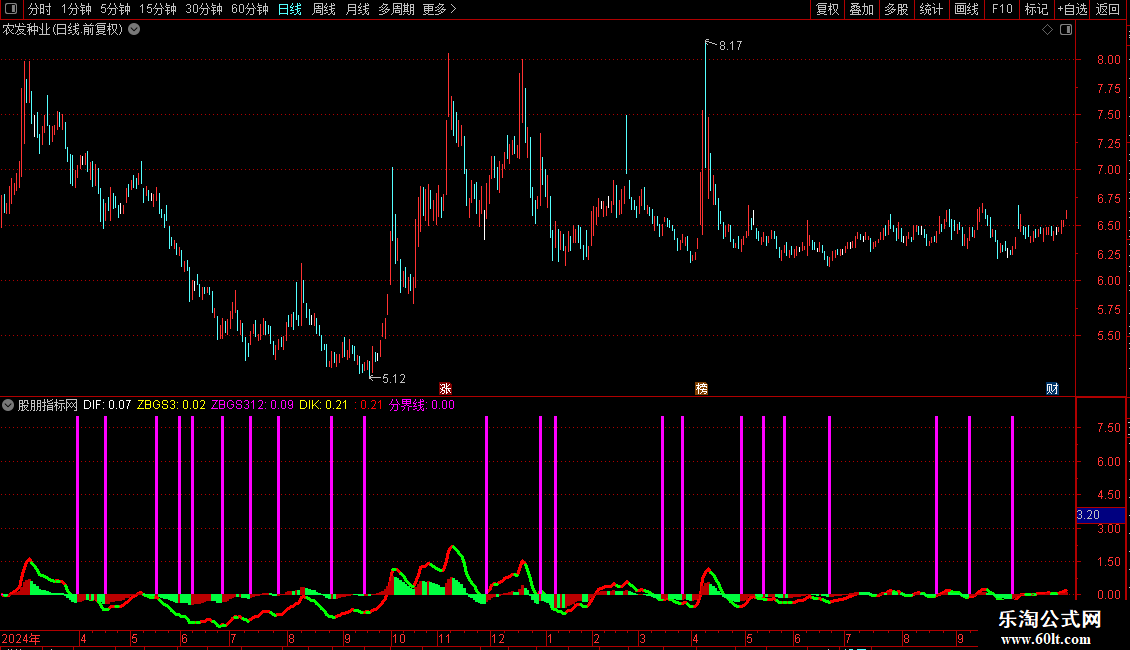The height and width of the screenshot is (650, 1130).
Task: Click the 标记 mark button
Action: click(x=1036, y=9)
